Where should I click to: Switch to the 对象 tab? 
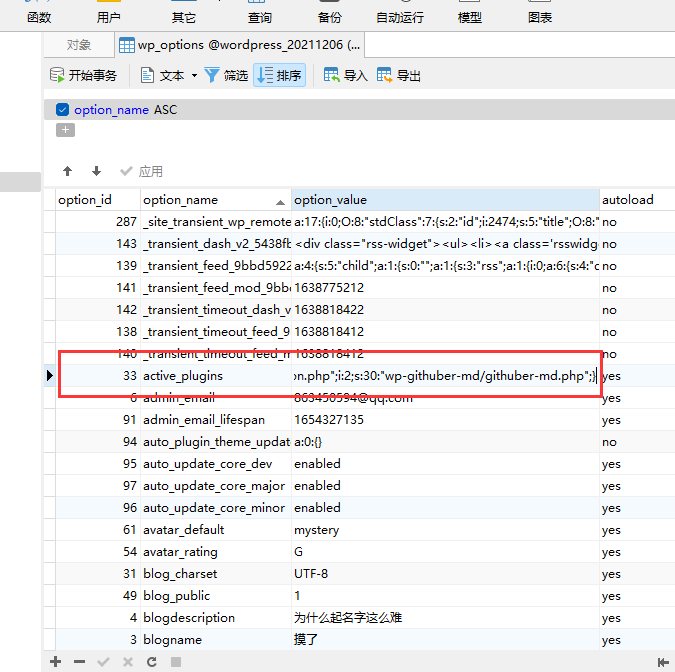(79, 45)
